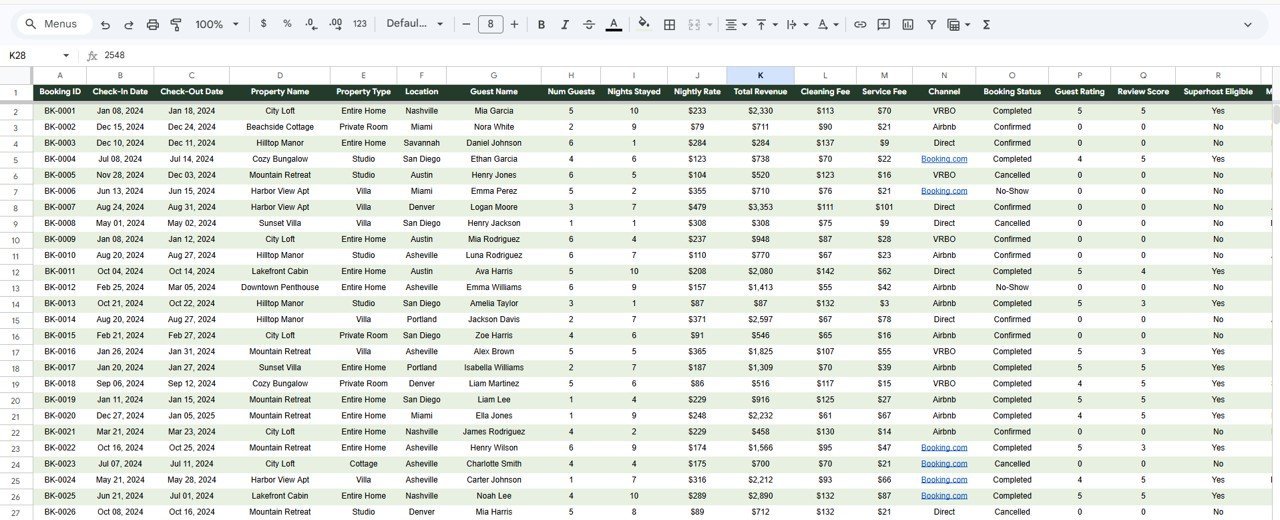Viewport: 1280px width, 520px height.
Task: Toggle Strikethrough formatting
Action: click(x=589, y=24)
